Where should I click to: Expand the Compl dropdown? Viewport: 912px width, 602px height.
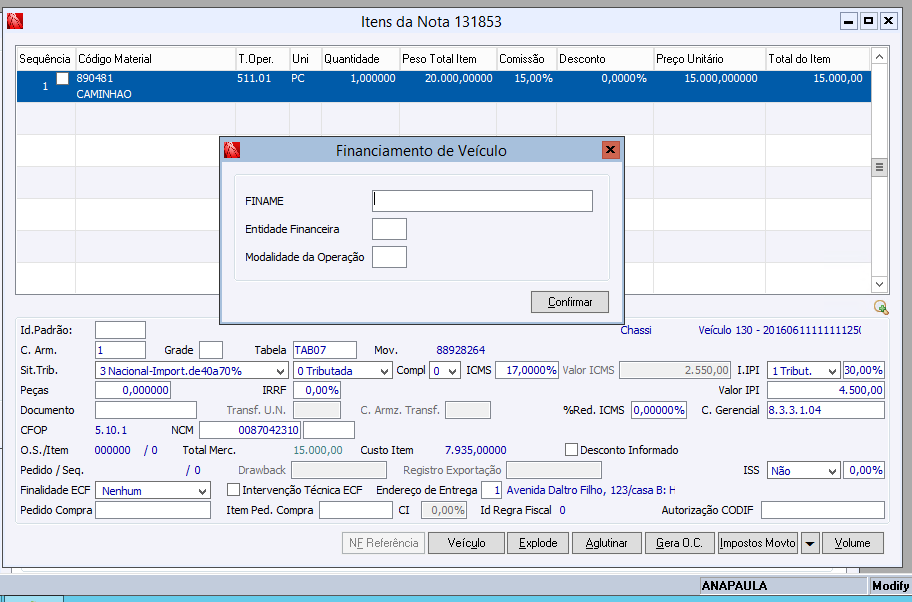[453, 371]
